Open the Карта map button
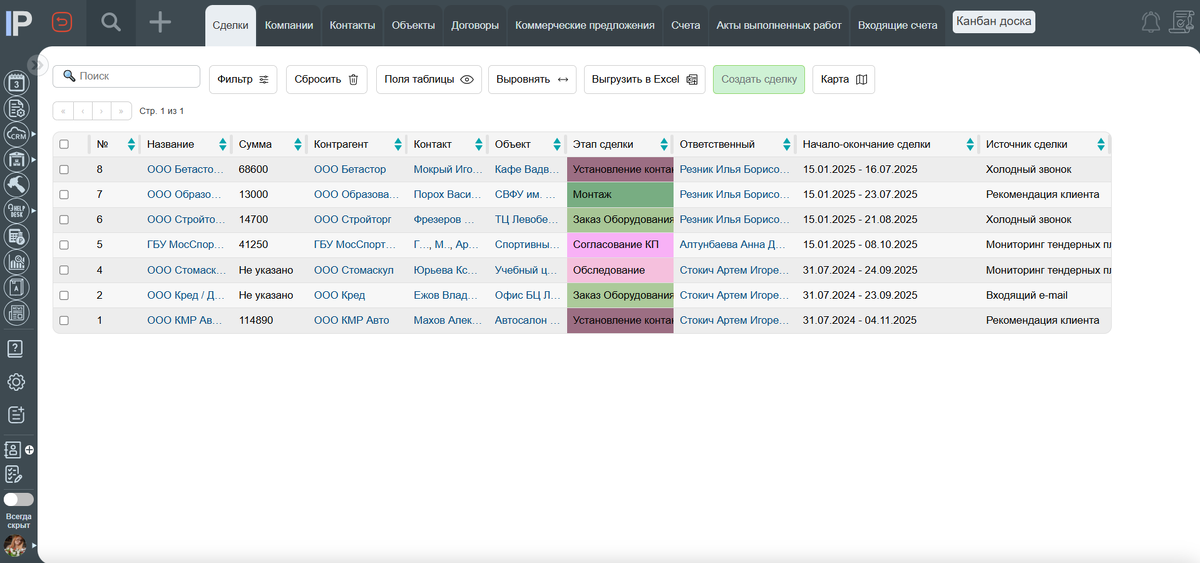This screenshot has width=1200, height=563. [x=843, y=79]
